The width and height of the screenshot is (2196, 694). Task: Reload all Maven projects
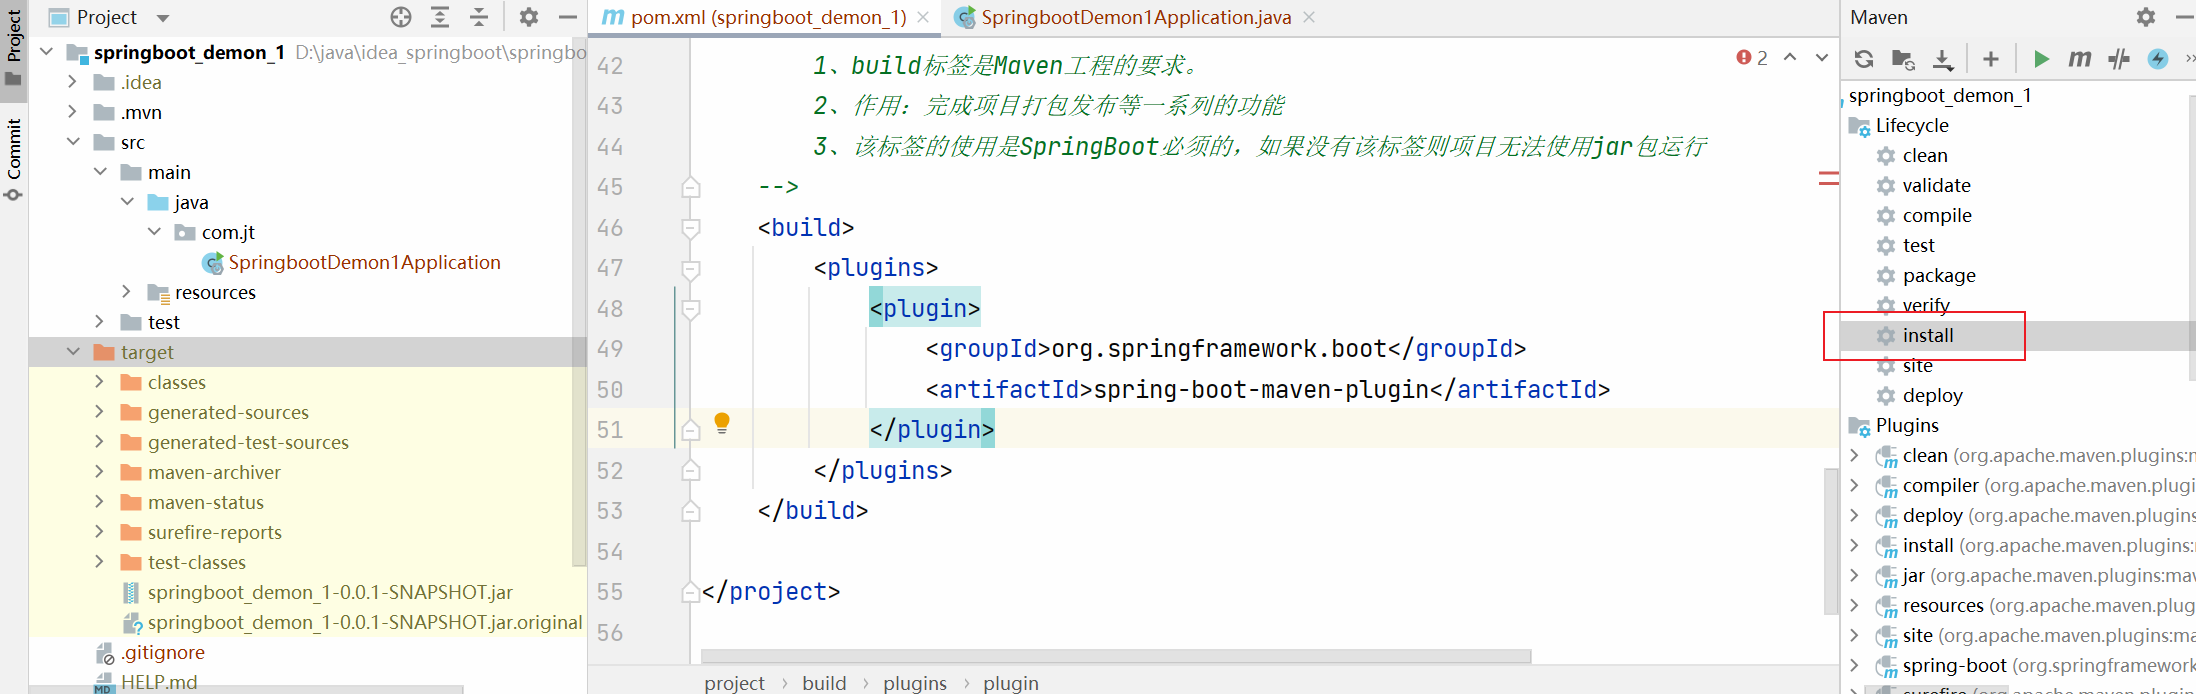(1864, 59)
